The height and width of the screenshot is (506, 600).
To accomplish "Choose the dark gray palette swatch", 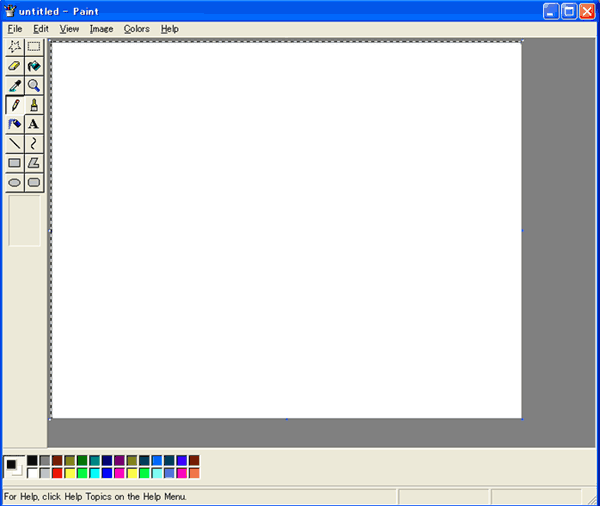I will point(45,460).
